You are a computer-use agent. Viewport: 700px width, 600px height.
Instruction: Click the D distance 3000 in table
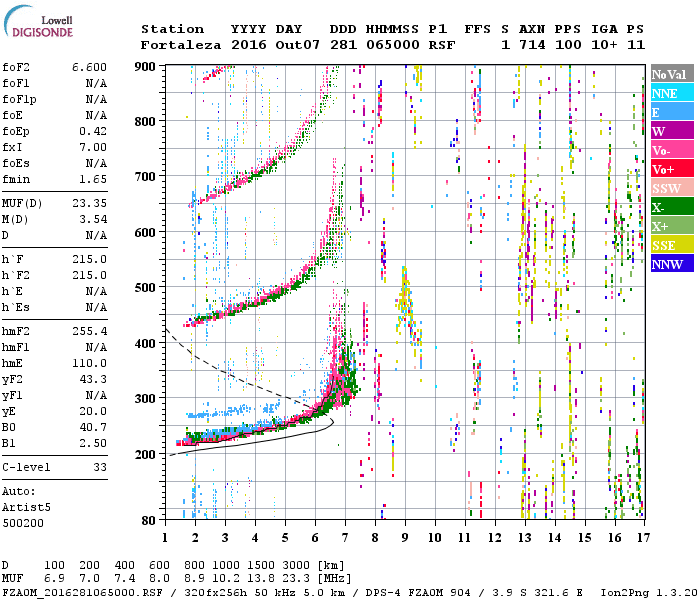[296, 566]
